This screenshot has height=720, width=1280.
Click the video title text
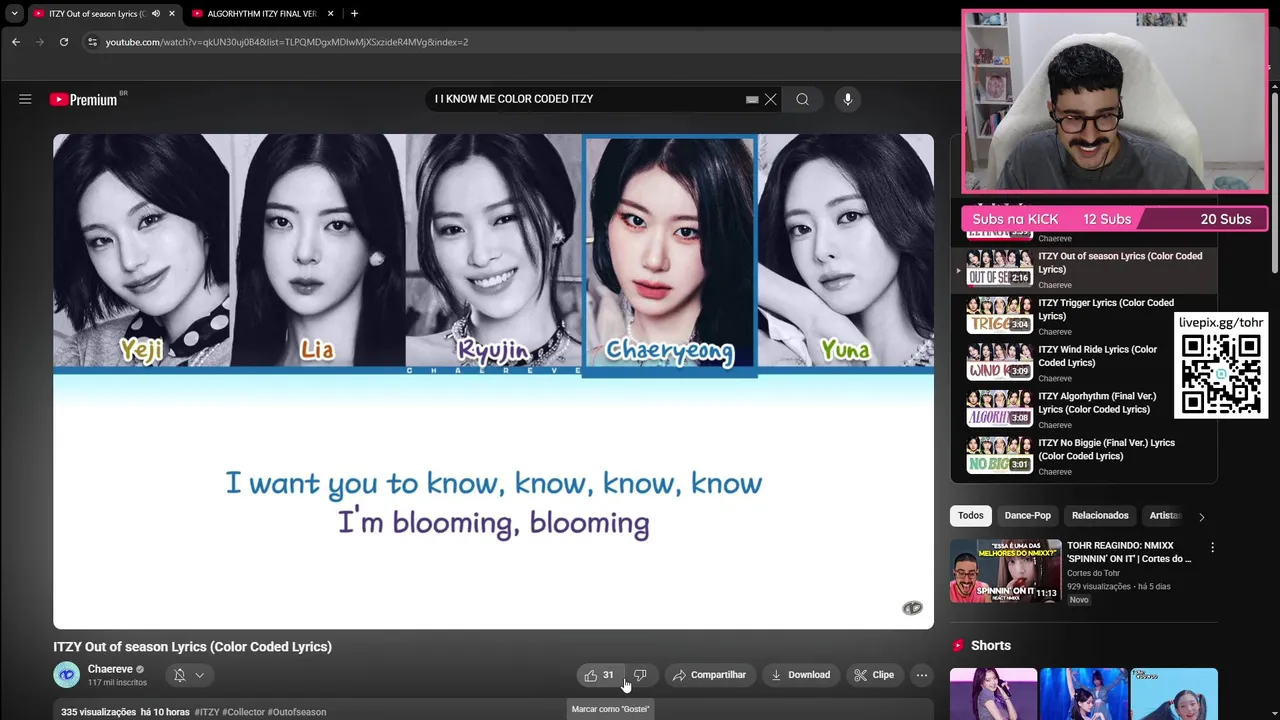coord(192,647)
